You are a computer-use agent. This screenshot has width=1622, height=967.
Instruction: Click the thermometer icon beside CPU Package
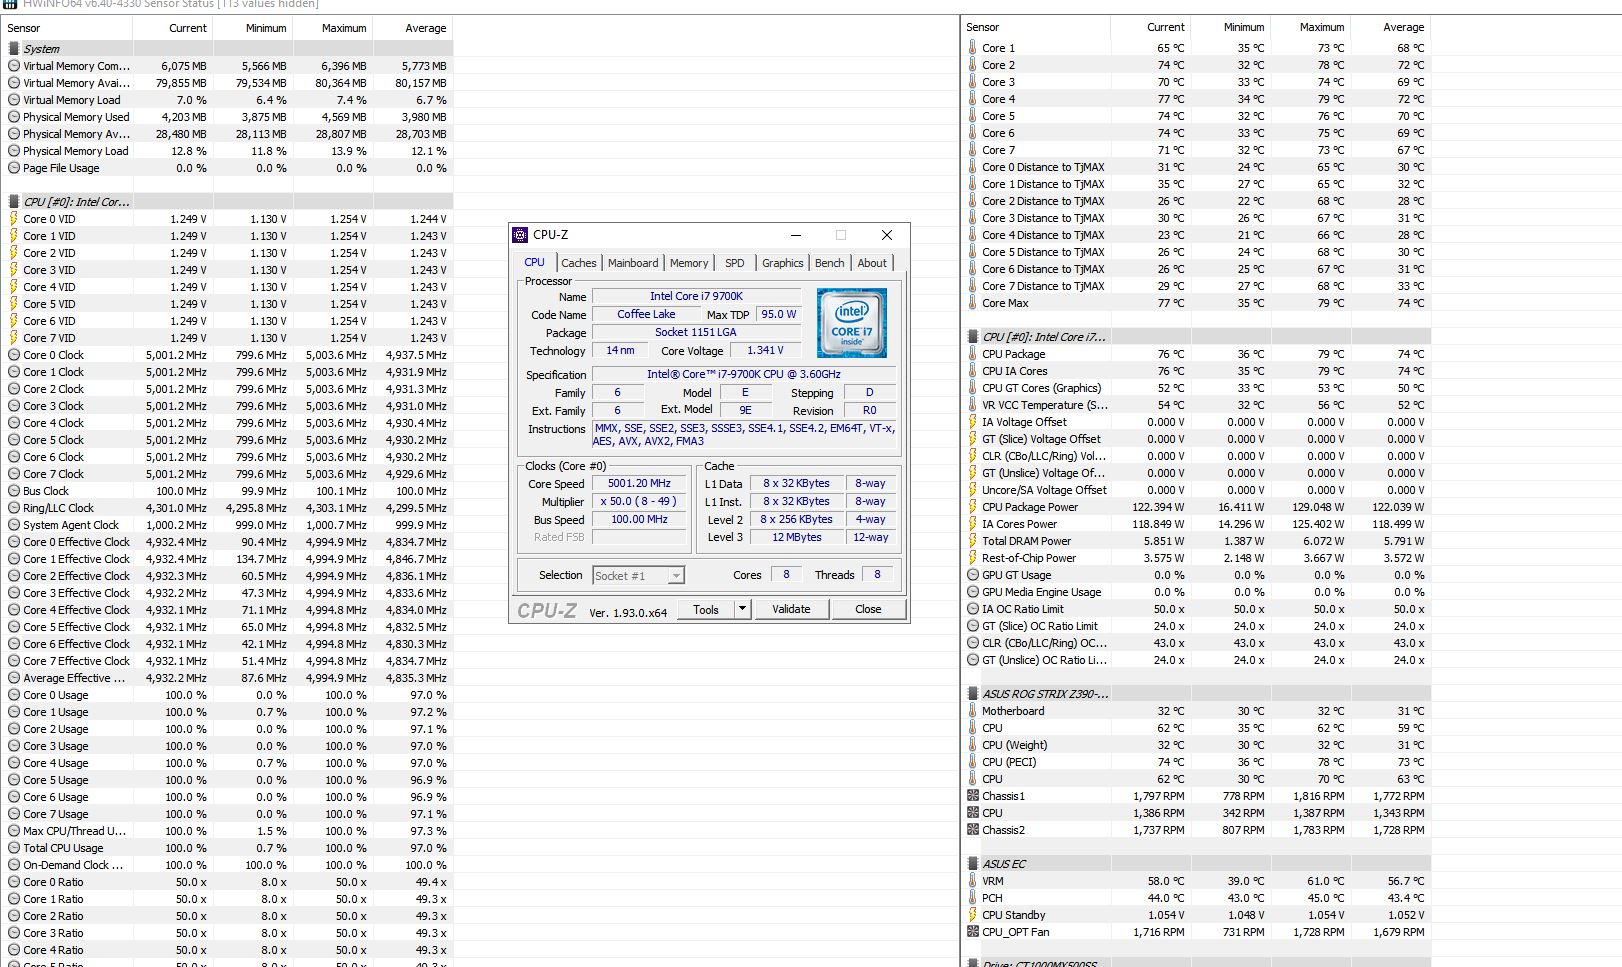[x=973, y=354]
